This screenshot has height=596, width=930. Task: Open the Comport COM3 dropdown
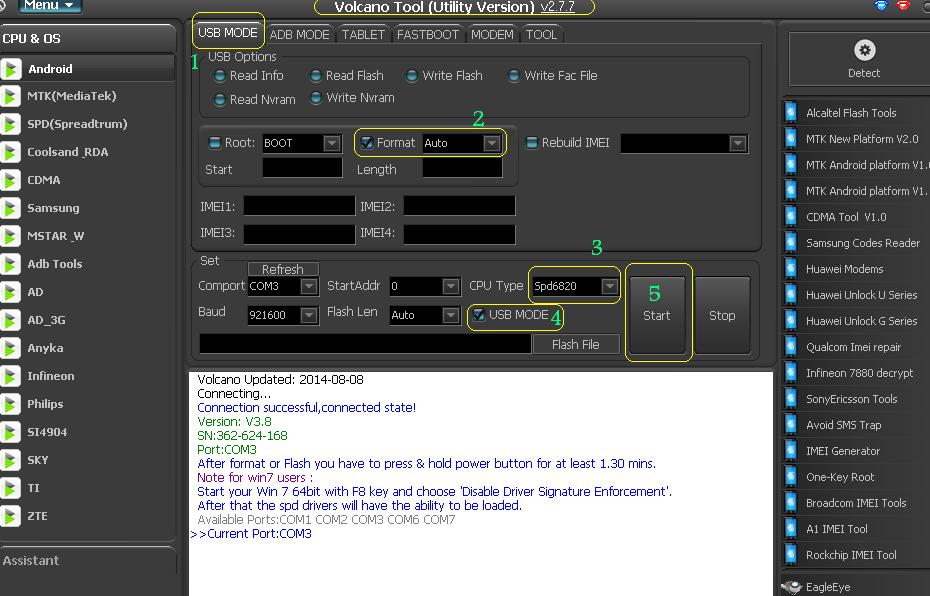(308, 286)
